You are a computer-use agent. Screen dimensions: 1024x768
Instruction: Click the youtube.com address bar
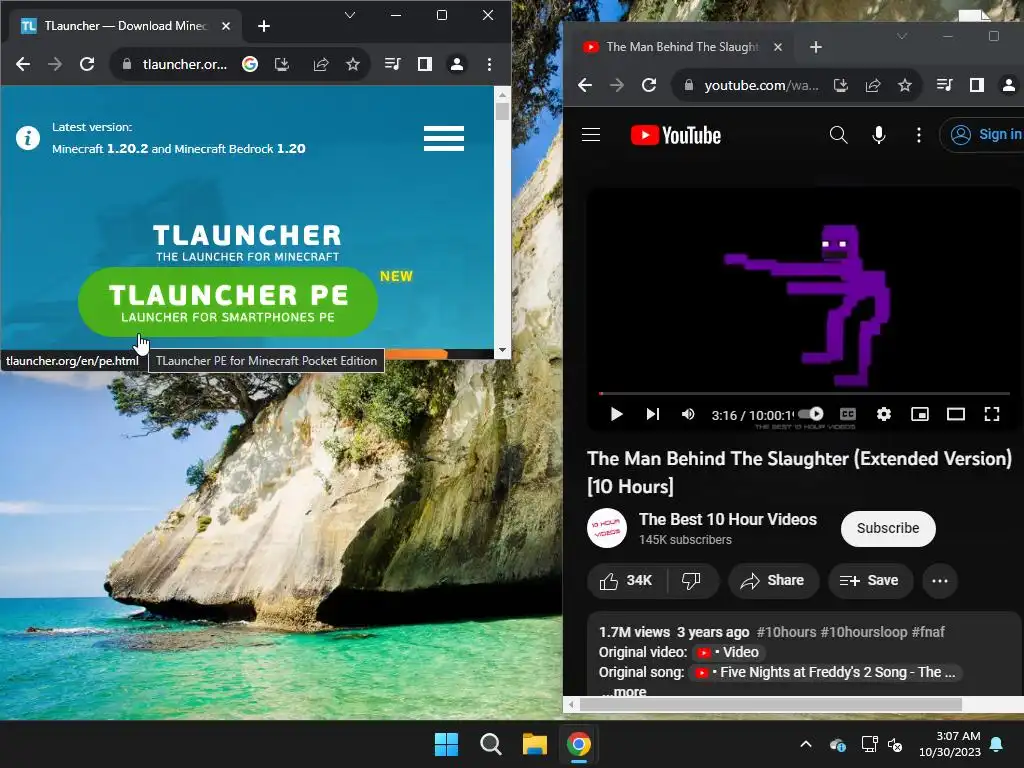[761, 86]
